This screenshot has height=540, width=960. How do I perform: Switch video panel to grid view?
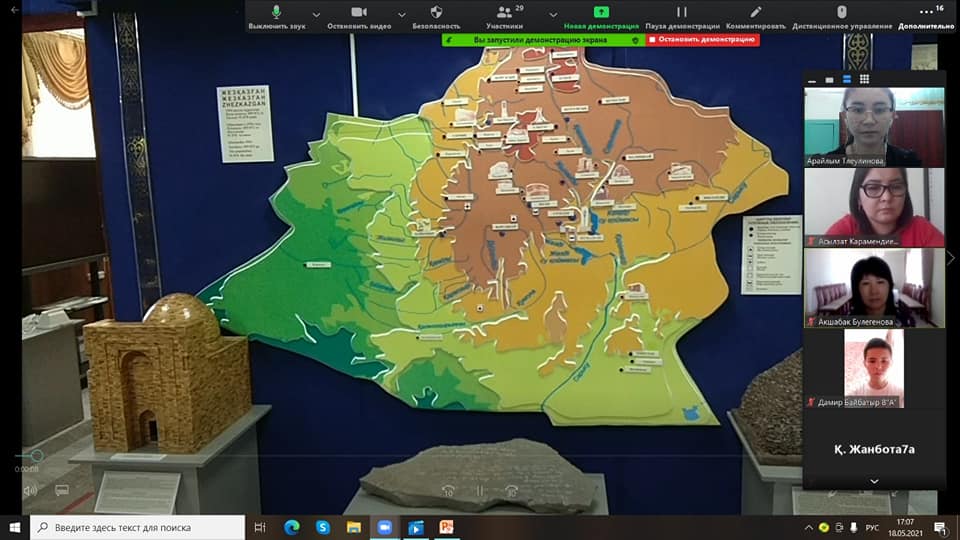click(x=864, y=79)
